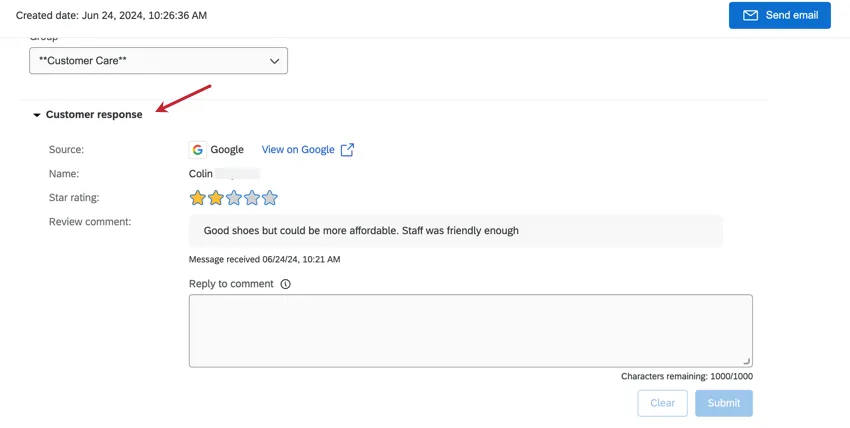Collapse the Customer response section
The height and width of the screenshot is (428, 850).
[37, 115]
